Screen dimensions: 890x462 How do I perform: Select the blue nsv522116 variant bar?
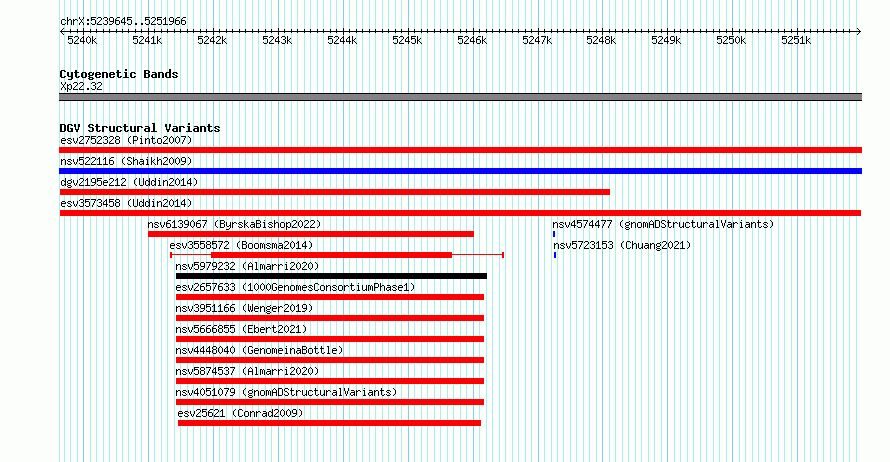pos(460,171)
